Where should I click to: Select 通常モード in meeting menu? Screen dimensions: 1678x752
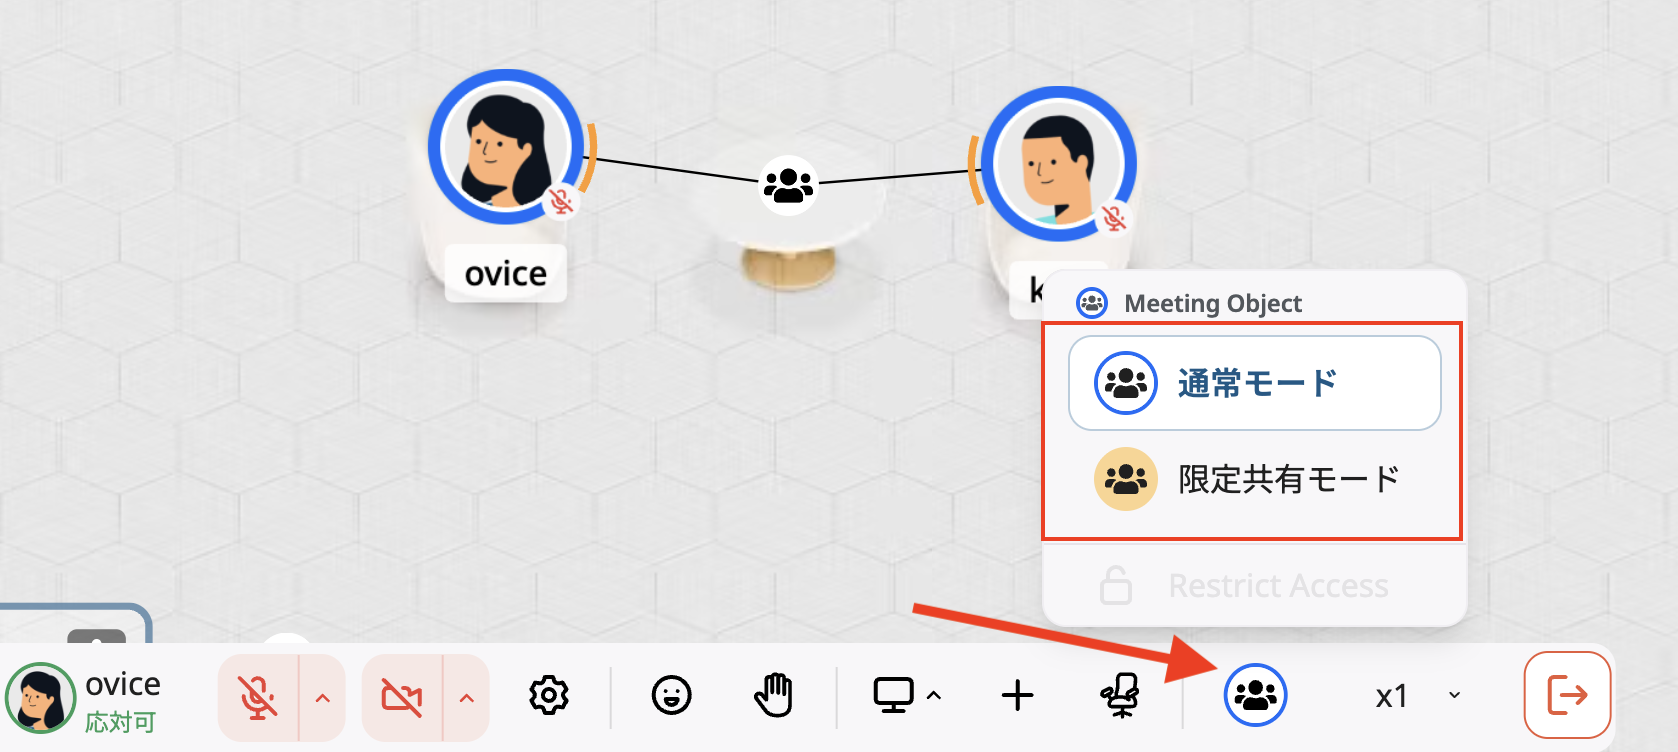(x=1254, y=383)
